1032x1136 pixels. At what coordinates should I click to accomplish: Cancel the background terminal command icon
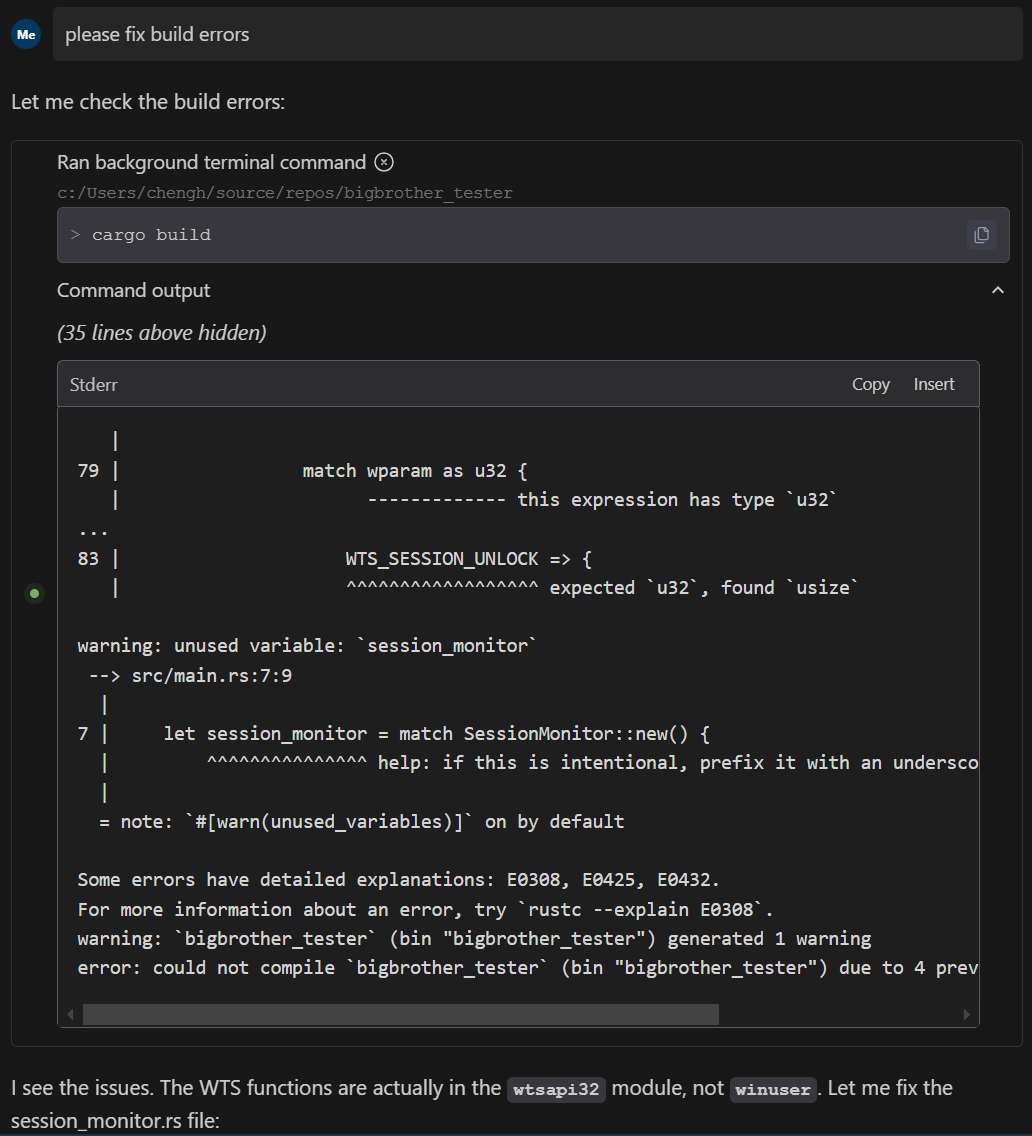pyautogui.click(x=384, y=162)
